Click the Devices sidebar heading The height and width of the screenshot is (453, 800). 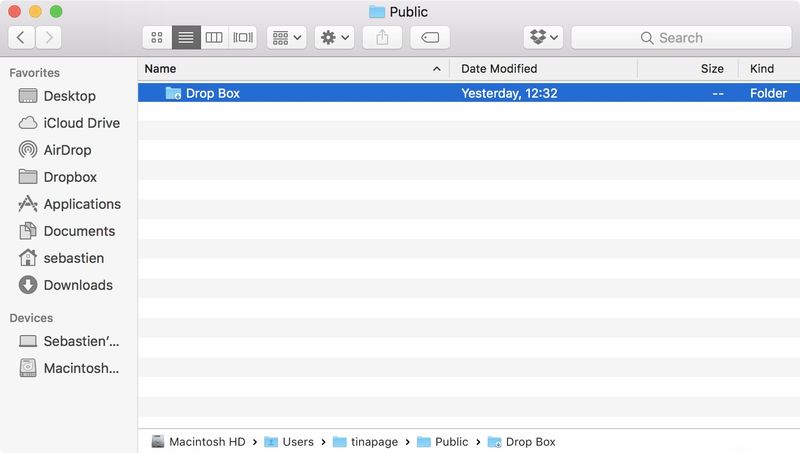31,318
